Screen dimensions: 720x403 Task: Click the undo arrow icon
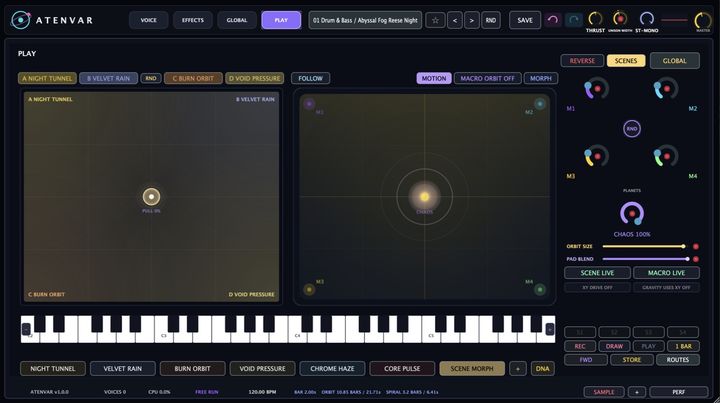coord(553,20)
